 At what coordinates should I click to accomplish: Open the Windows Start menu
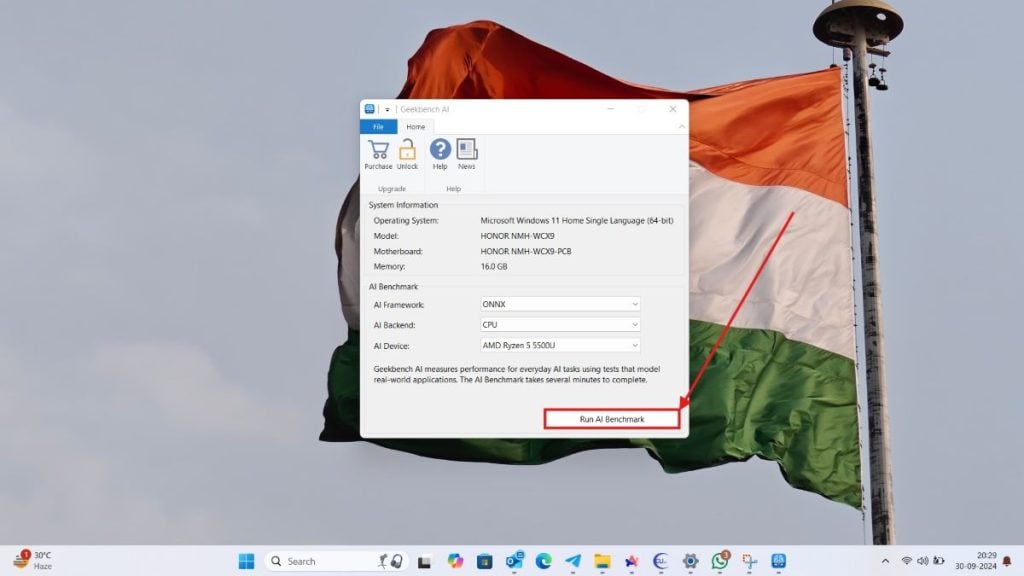pyautogui.click(x=246, y=561)
